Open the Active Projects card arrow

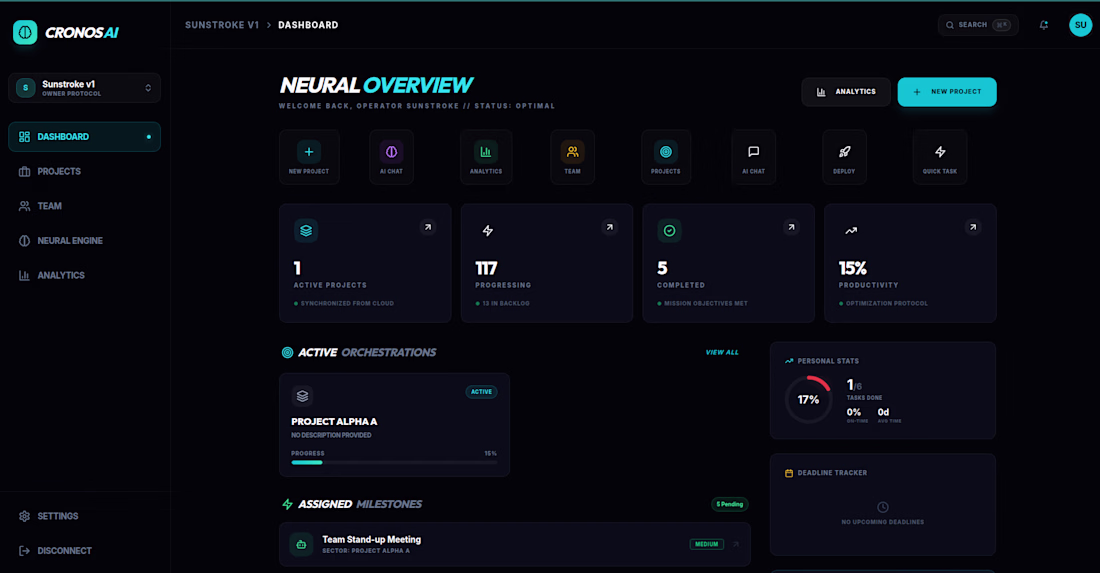tap(428, 227)
